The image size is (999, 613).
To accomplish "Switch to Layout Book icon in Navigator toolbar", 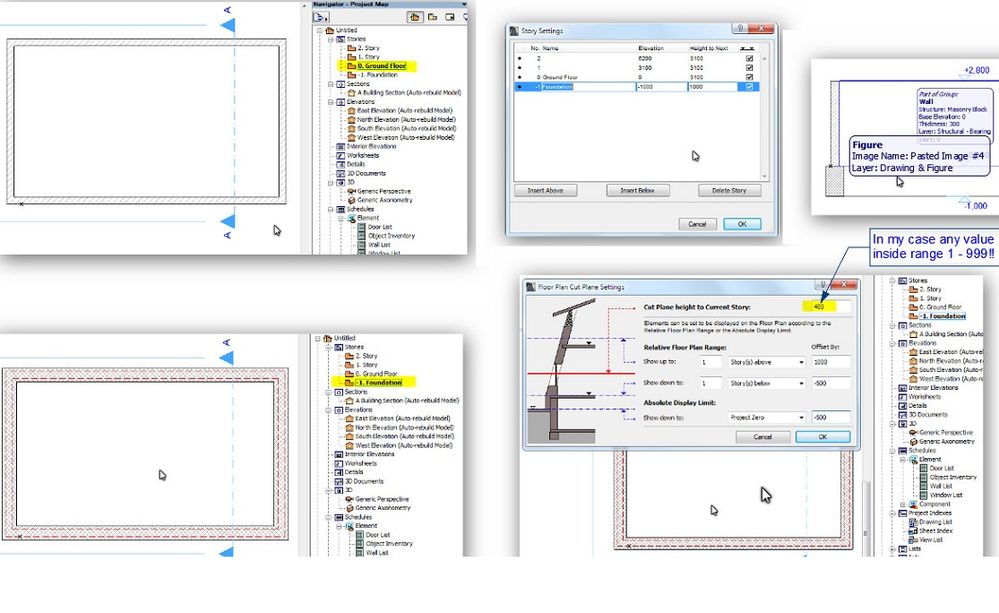I will [450, 17].
